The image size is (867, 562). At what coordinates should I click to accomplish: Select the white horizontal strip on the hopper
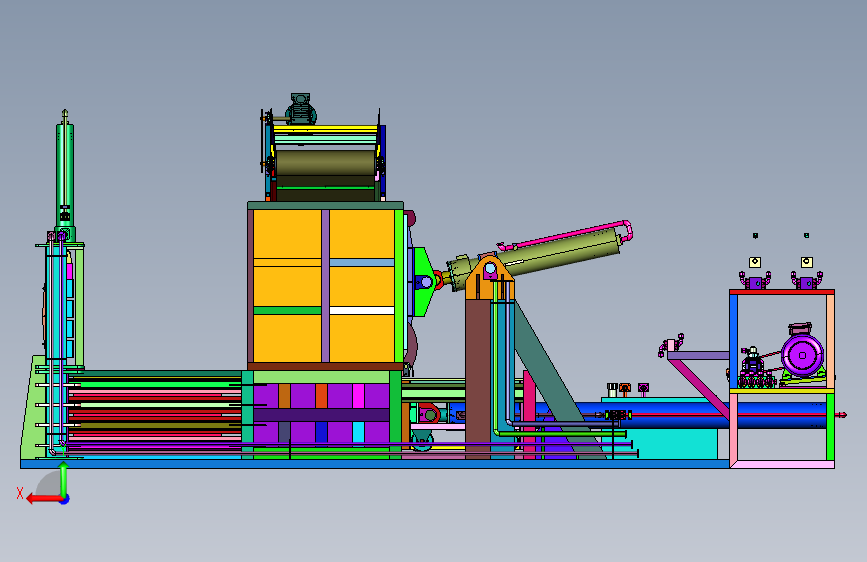click(362, 311)
